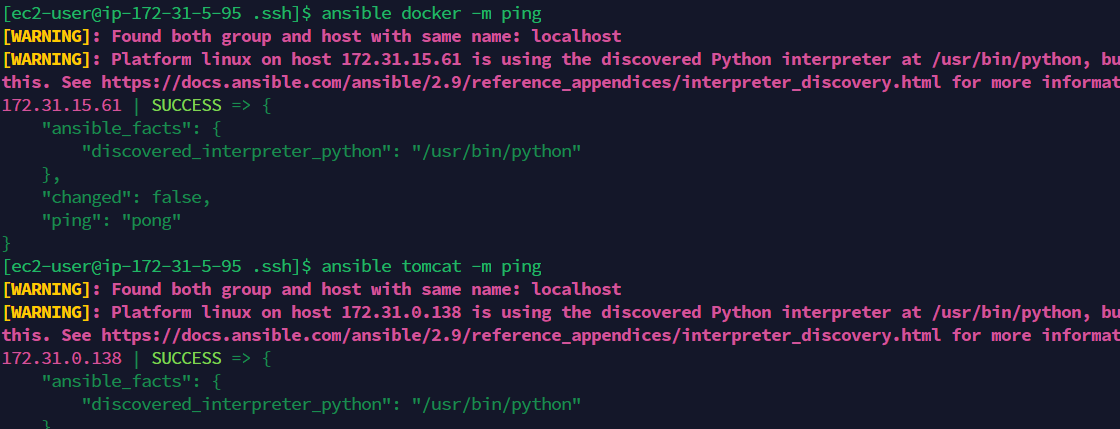Click the closing brace after the pong line
Screen dimensions: 1120x429
pyautogui.click(x=7, y=243)
